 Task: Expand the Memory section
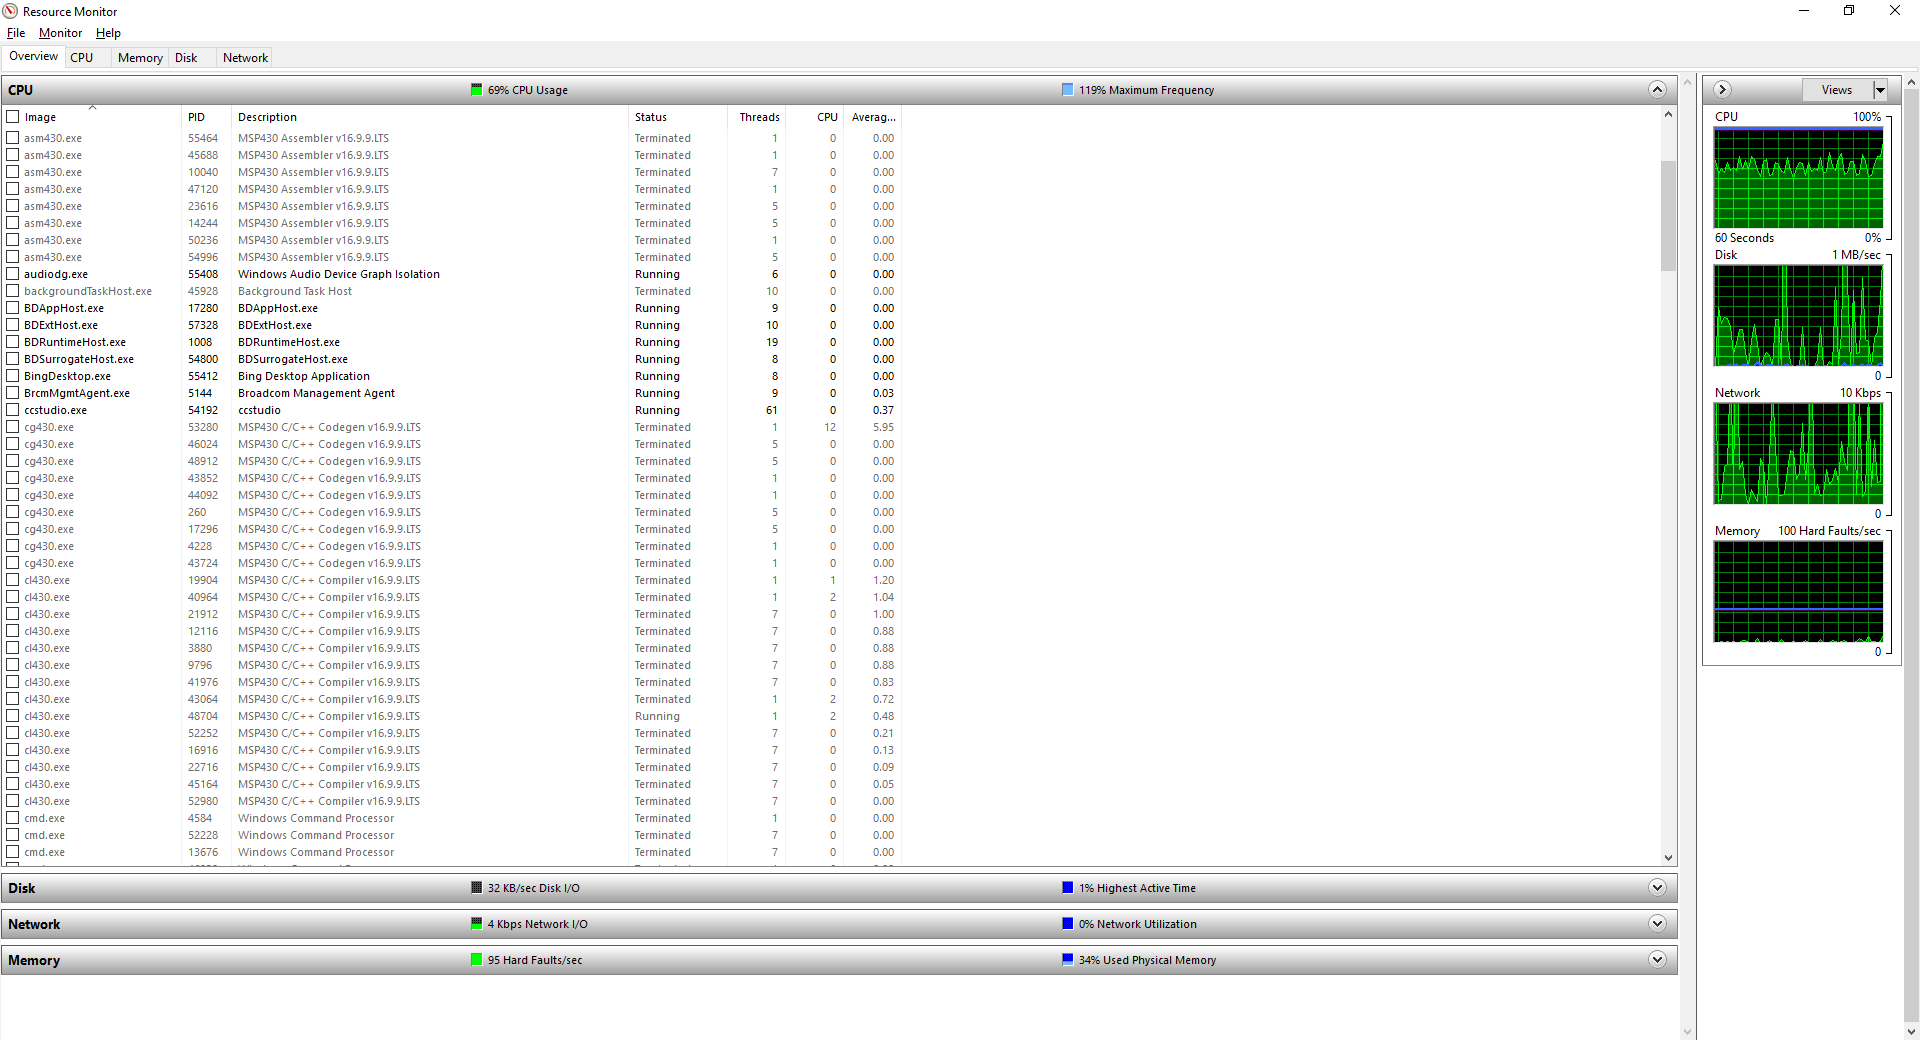click(1657, 960)
